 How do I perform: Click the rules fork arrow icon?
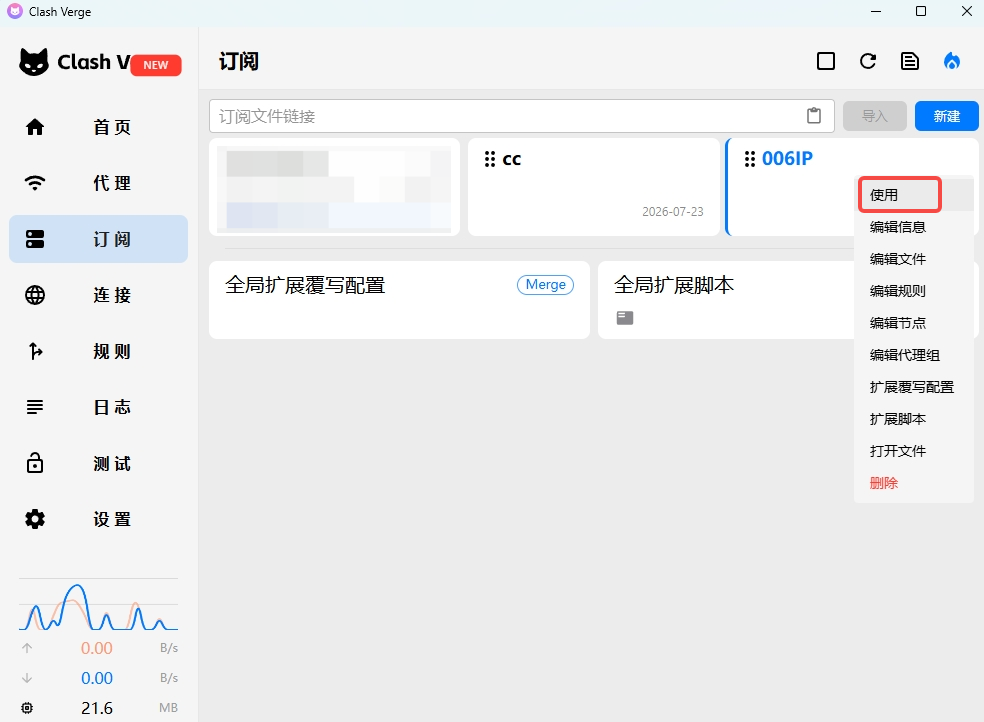[x=36, y=351]
